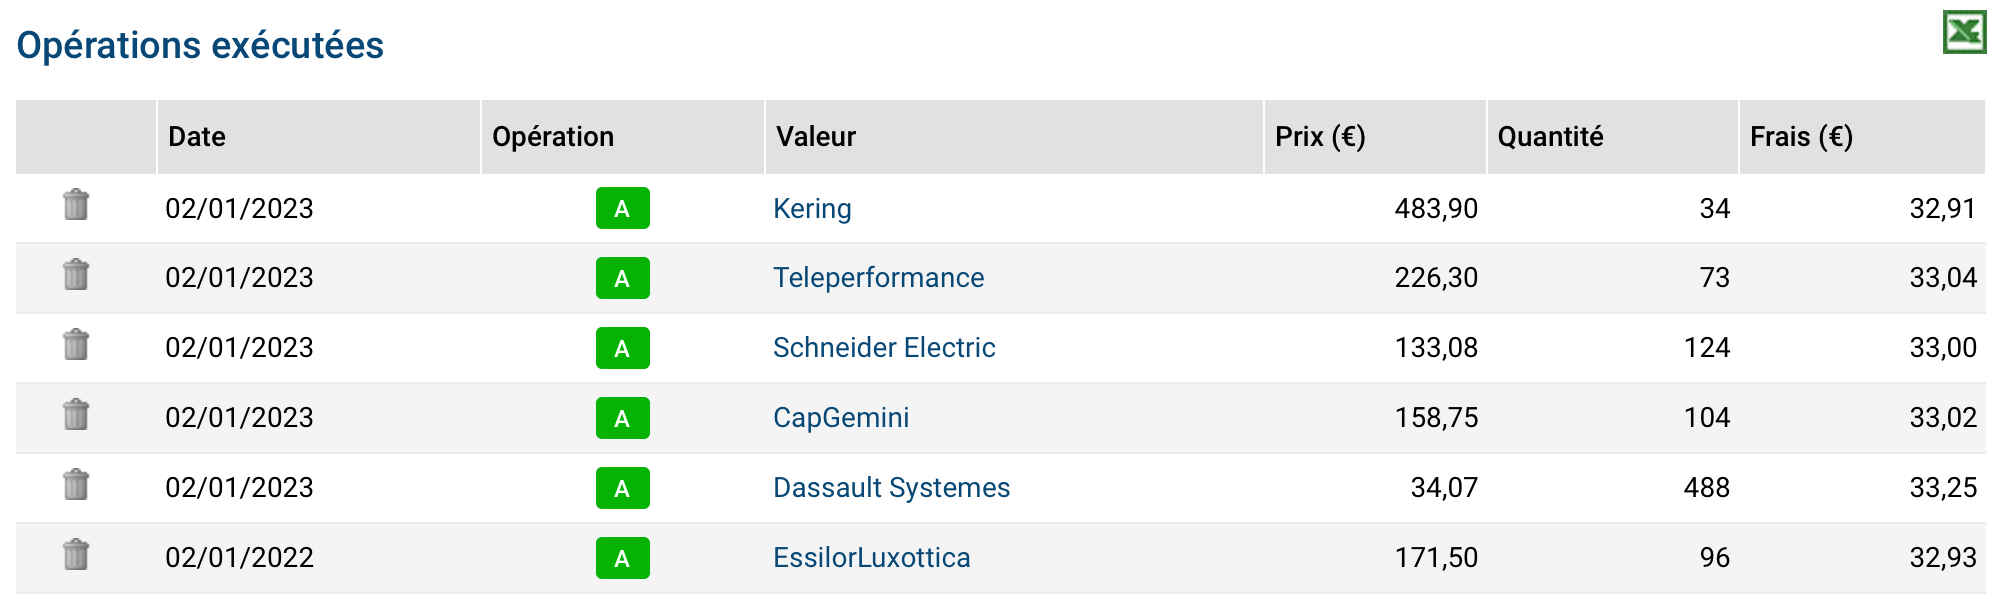Select the Prix (€) column header
The height and width of the screenshot is (599, 2001).
tap(1375, 137)
